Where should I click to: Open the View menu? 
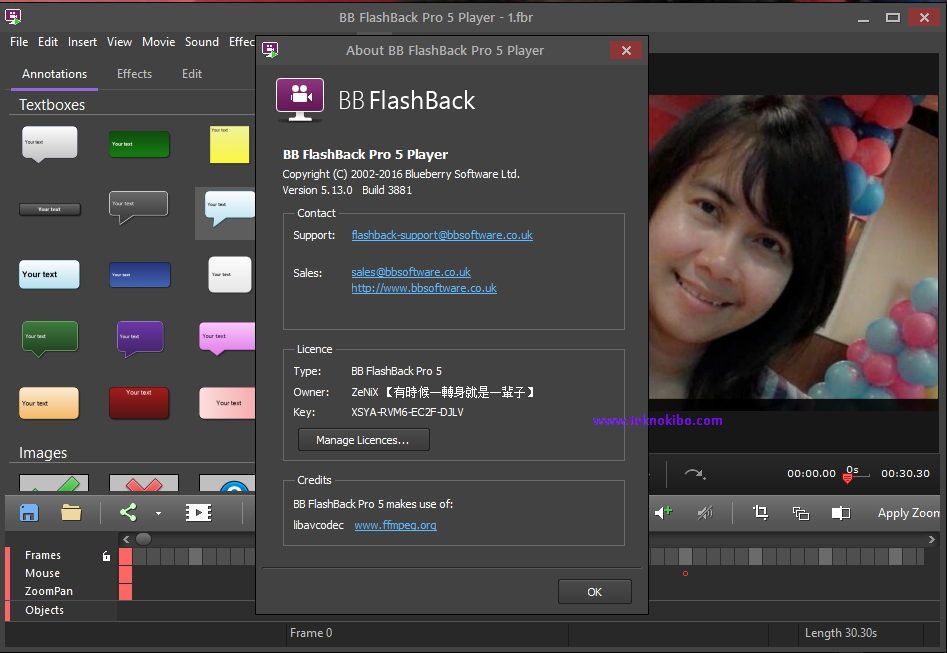click(x=119, y=42)
